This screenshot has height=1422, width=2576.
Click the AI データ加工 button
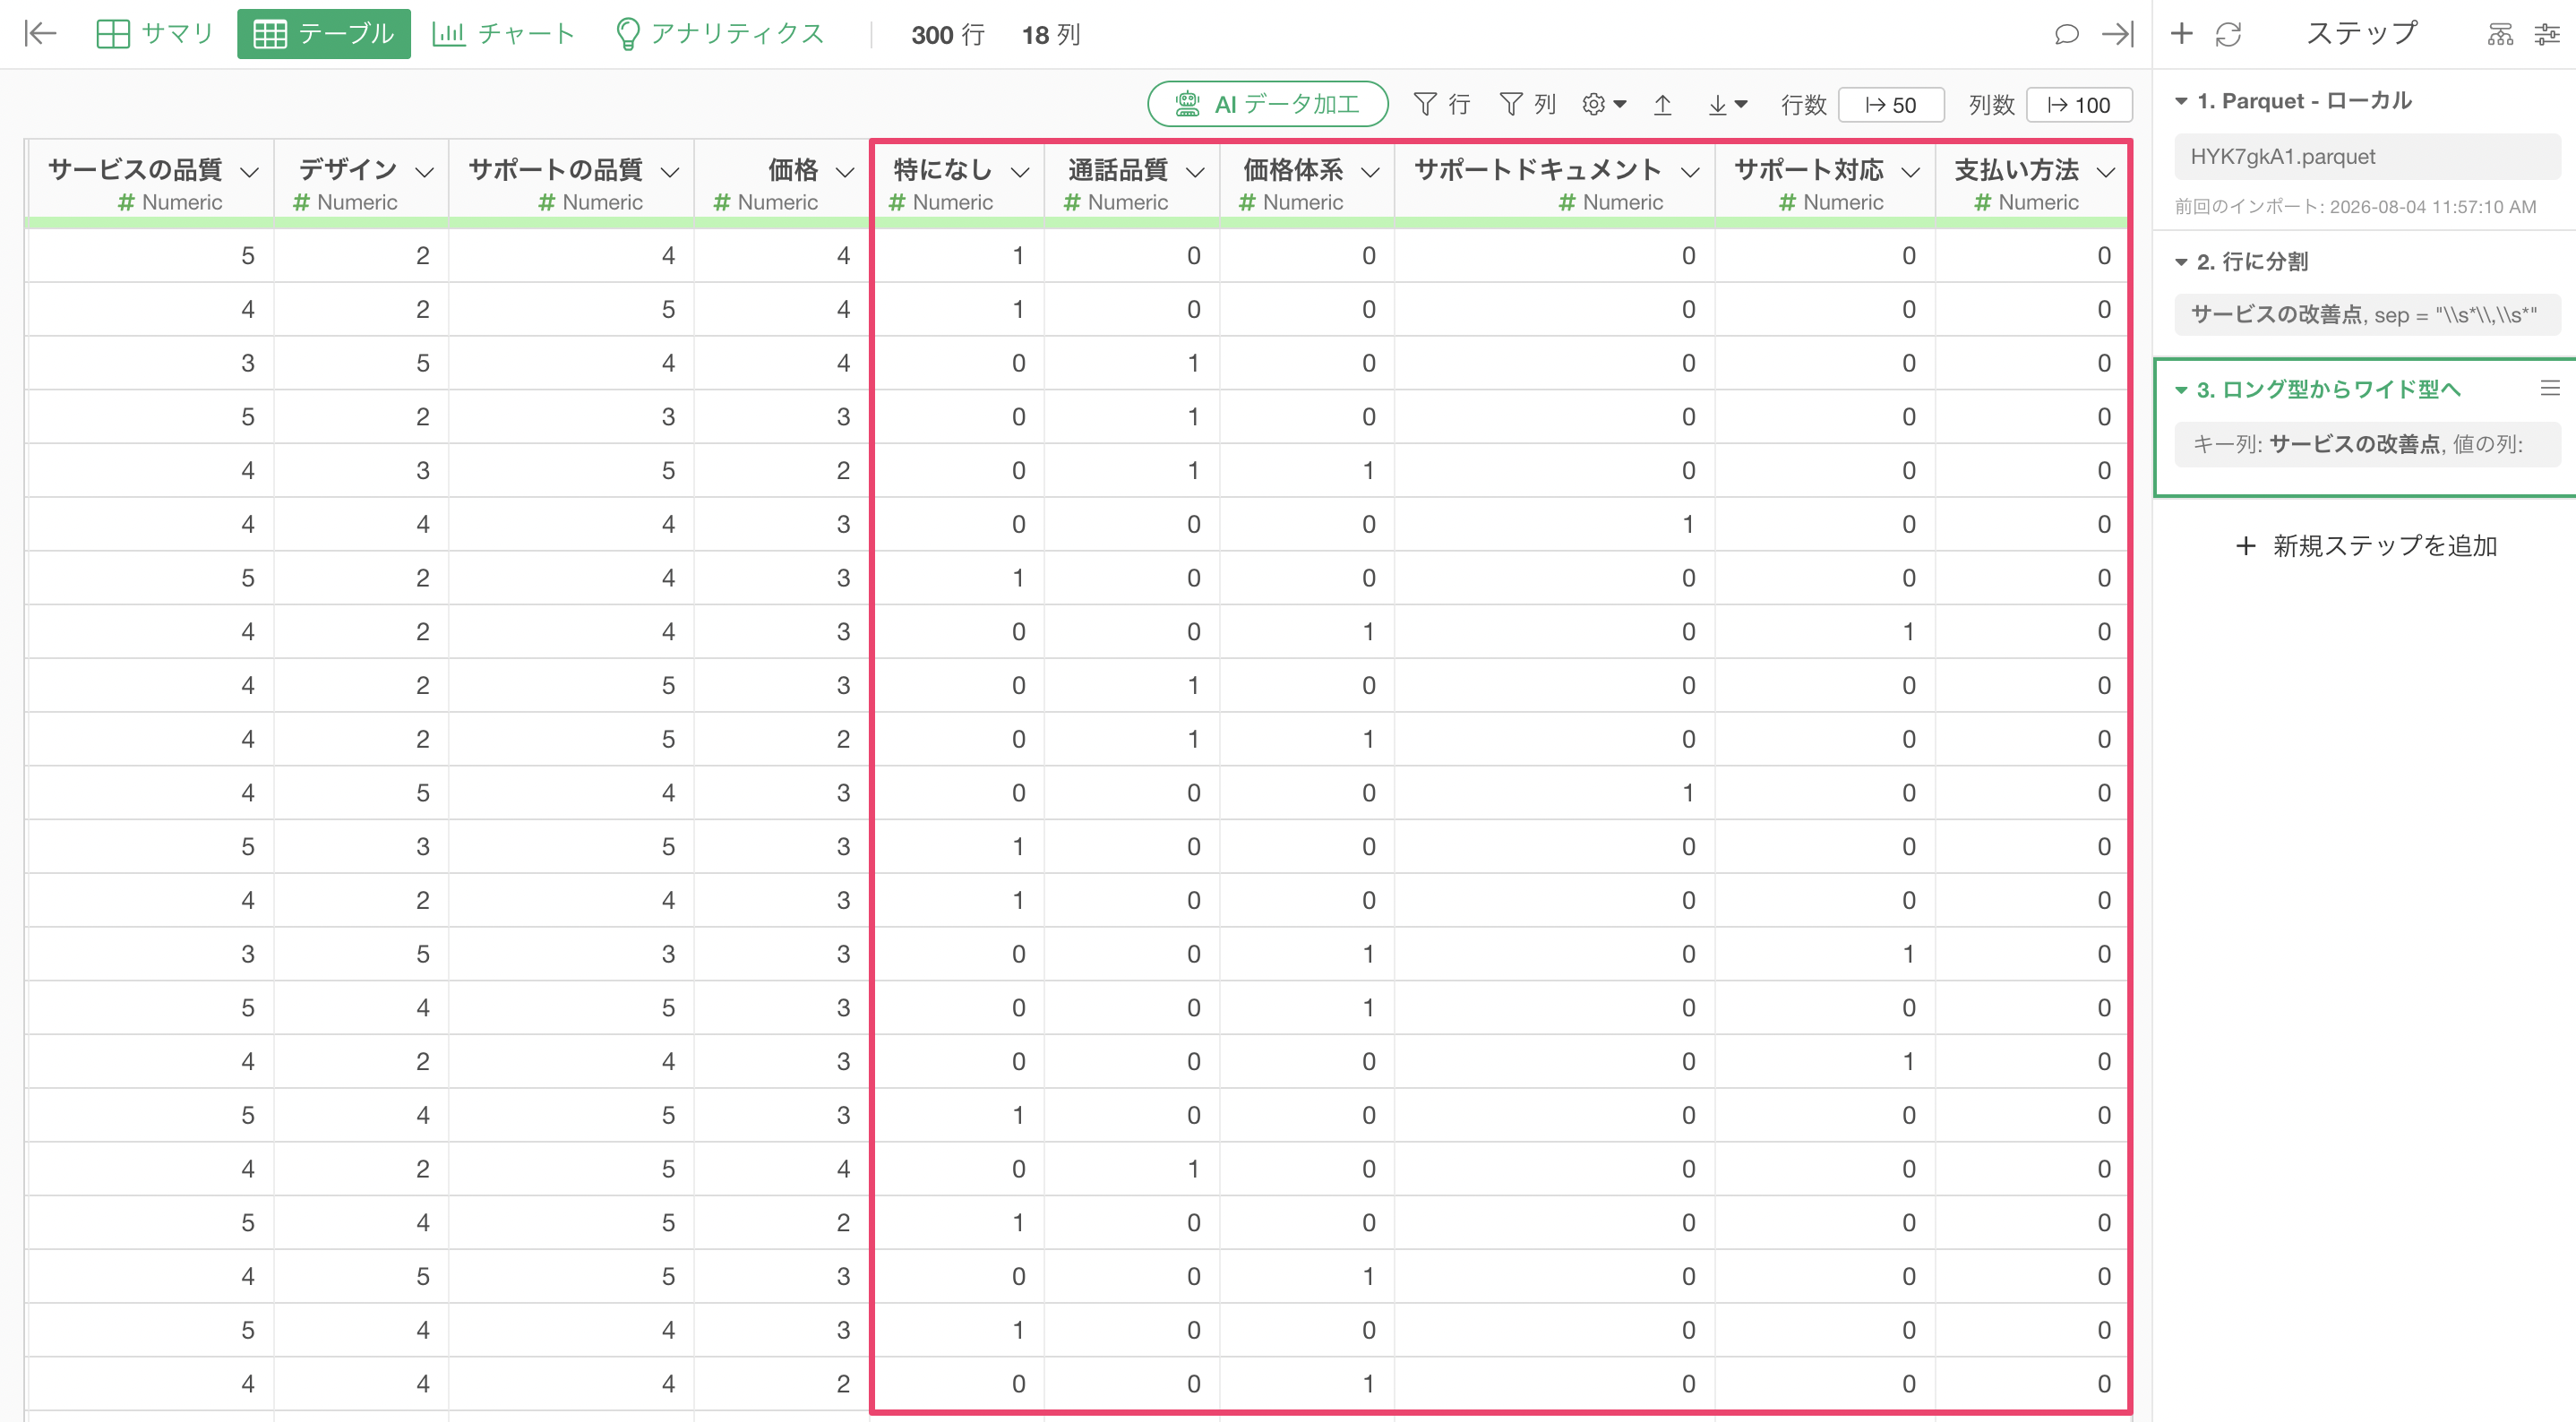pos(1267,104)
